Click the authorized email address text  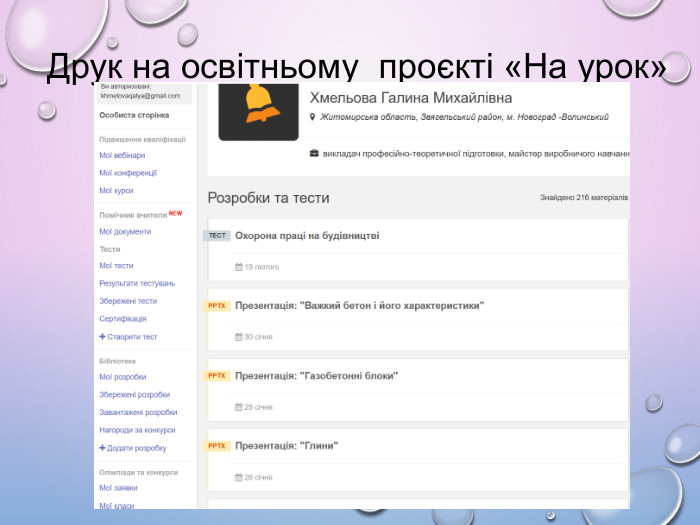(x=141, y=96)
